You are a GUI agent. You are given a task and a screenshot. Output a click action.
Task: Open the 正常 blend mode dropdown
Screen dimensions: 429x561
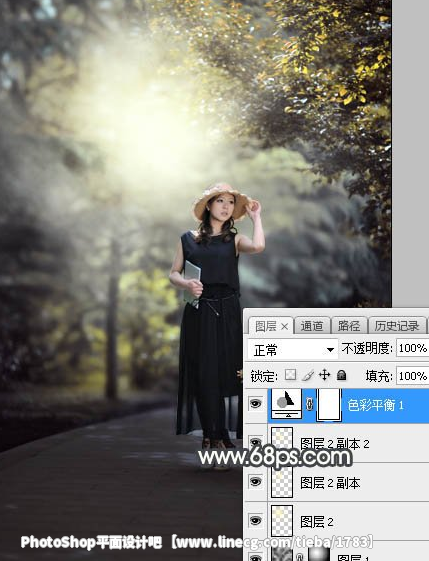coord(293,349)
